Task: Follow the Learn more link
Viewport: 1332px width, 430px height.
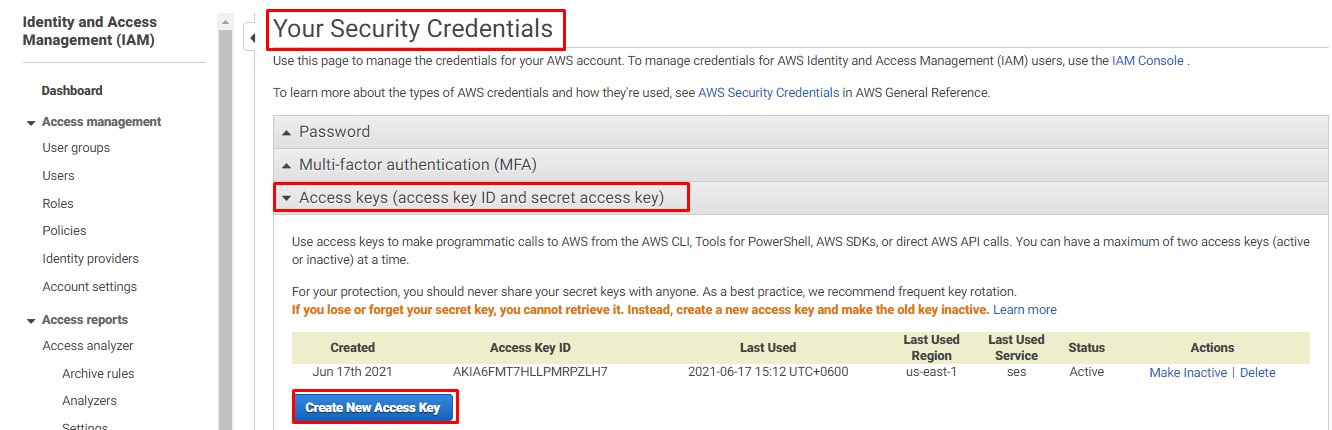Action: tap(1024, 310)
